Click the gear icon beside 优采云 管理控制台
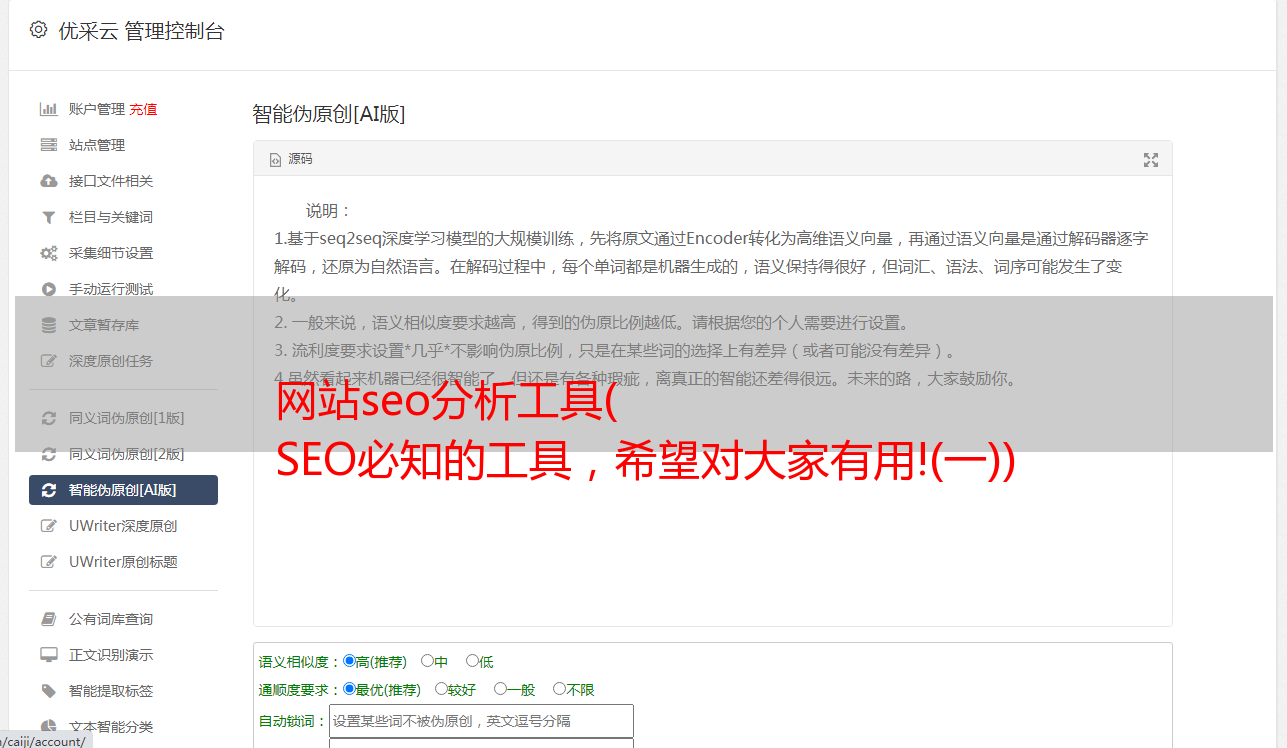The height and width of the screenshot is (748, 1287). pyautogui.click(x=38, y=30)
